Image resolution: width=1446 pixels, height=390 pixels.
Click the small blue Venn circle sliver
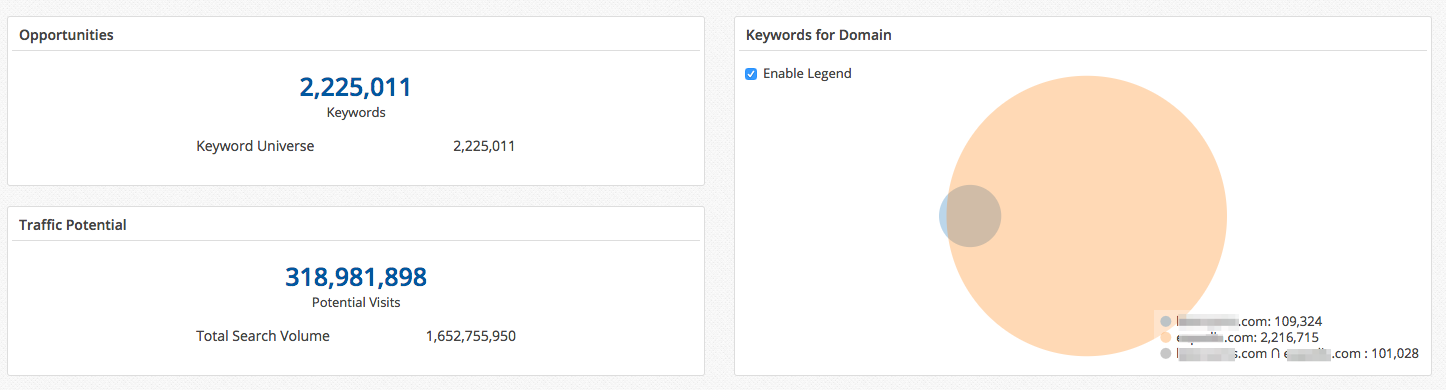point(942,216)
